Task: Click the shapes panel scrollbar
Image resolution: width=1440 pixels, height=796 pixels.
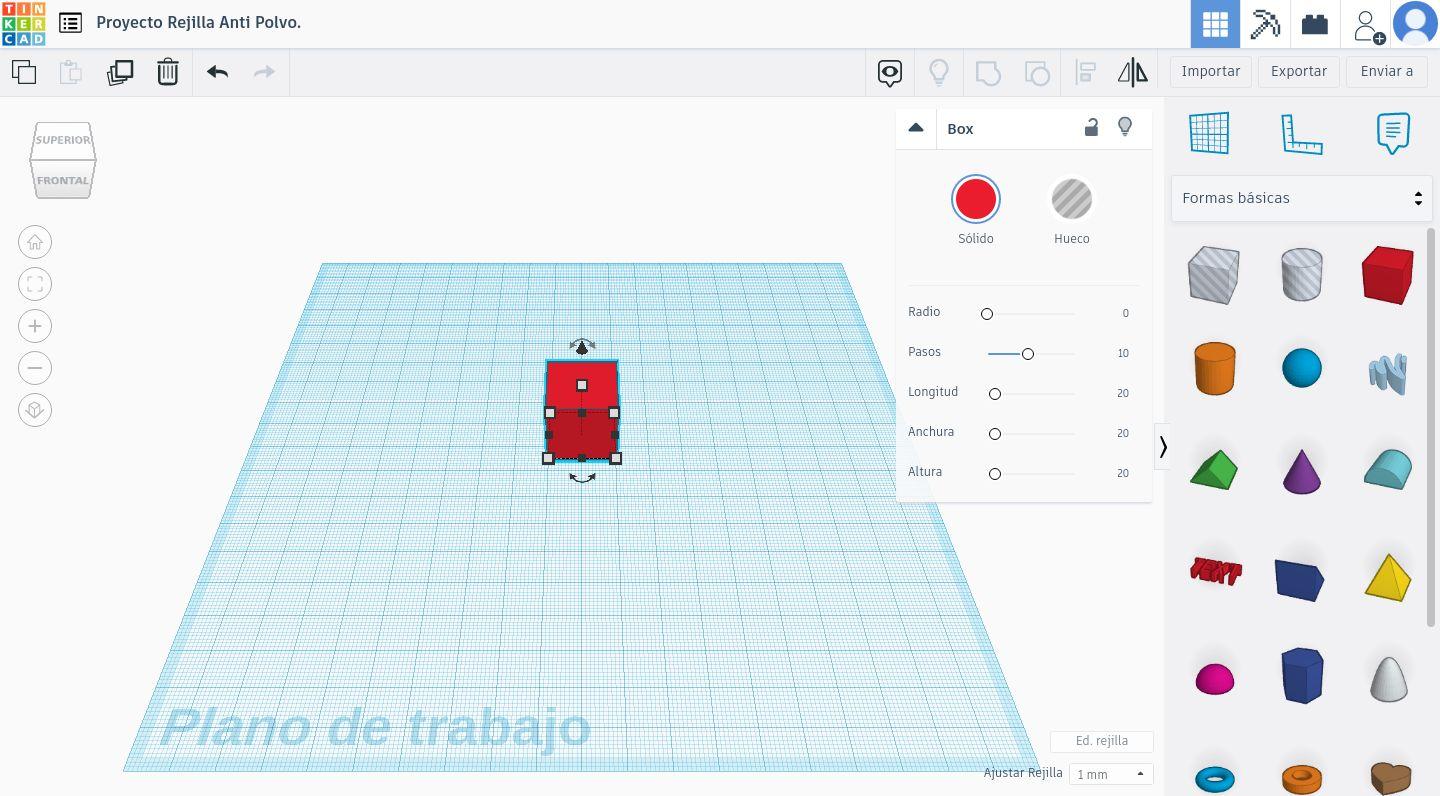Action: [x=1432, y=428]
